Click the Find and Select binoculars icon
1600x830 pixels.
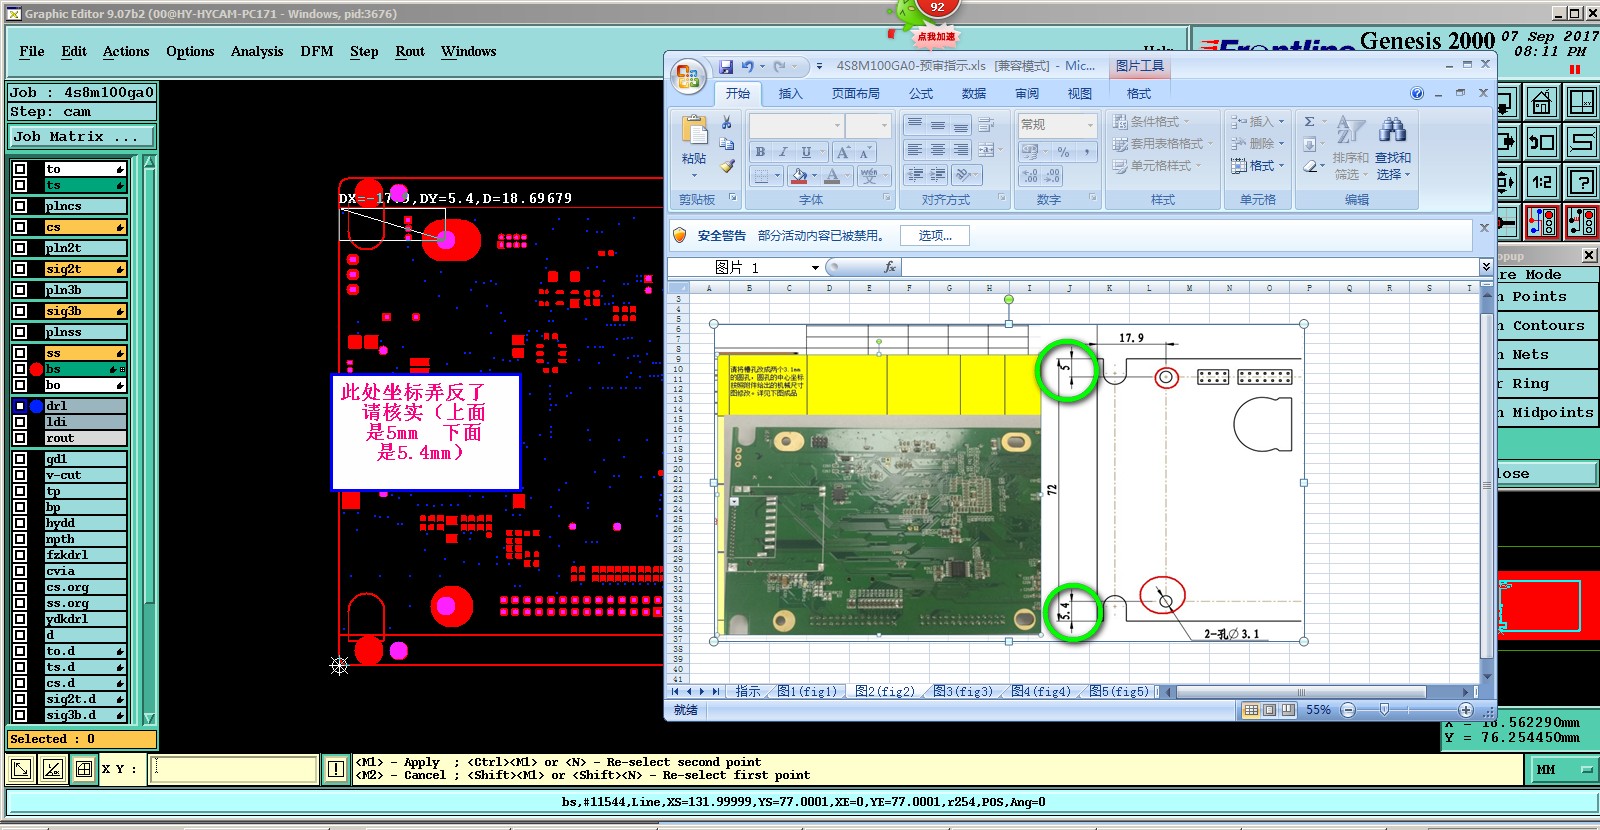coord(1392,129)
